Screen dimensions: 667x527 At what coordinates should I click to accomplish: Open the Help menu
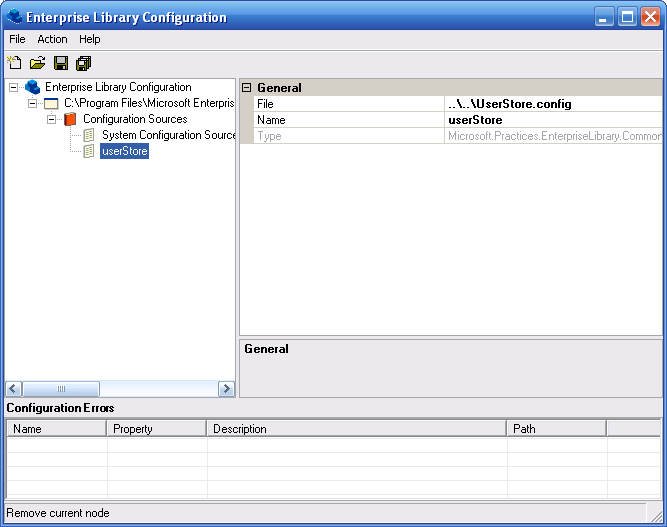coord(90,39)
